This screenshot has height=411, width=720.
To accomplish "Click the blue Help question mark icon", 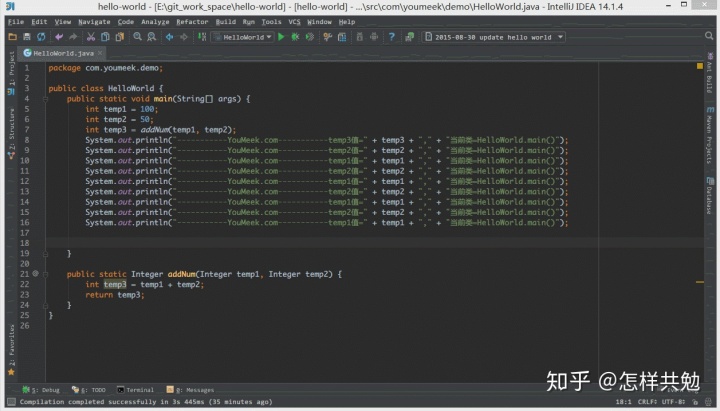I will [392, 37].
